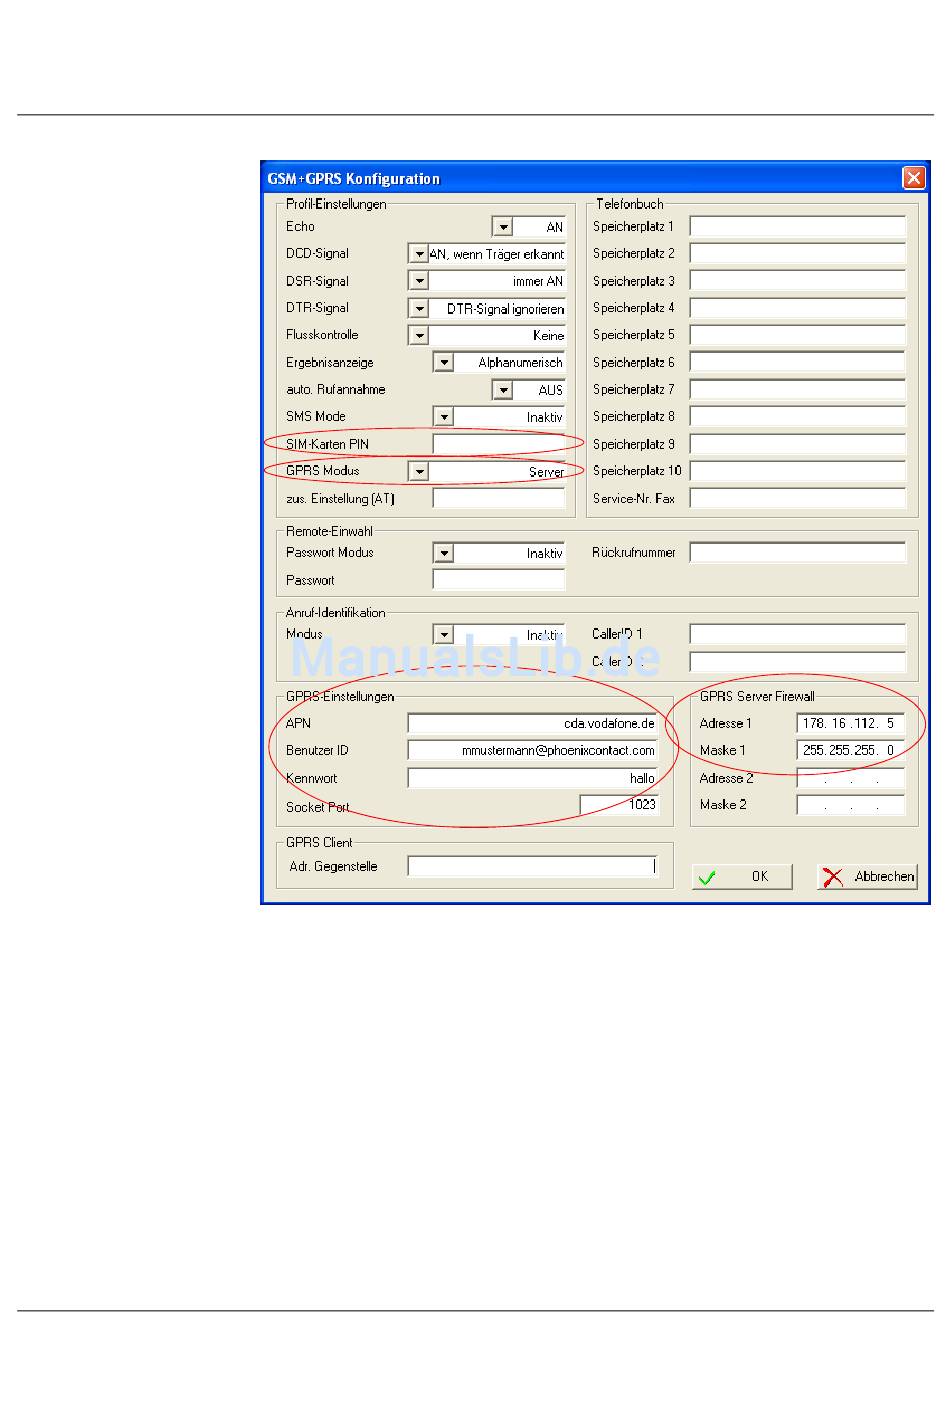Open the DTR-Signal dropdown
This screenshot has width=950, height=1420.
click(x=419, y=309)
